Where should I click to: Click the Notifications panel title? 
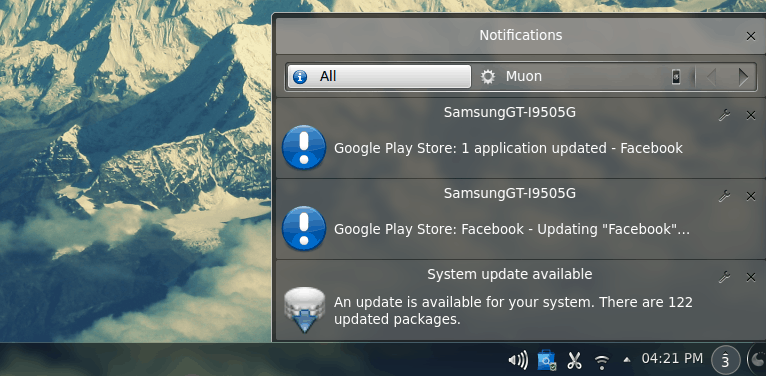pyautogui.click(x=521, y=36)
